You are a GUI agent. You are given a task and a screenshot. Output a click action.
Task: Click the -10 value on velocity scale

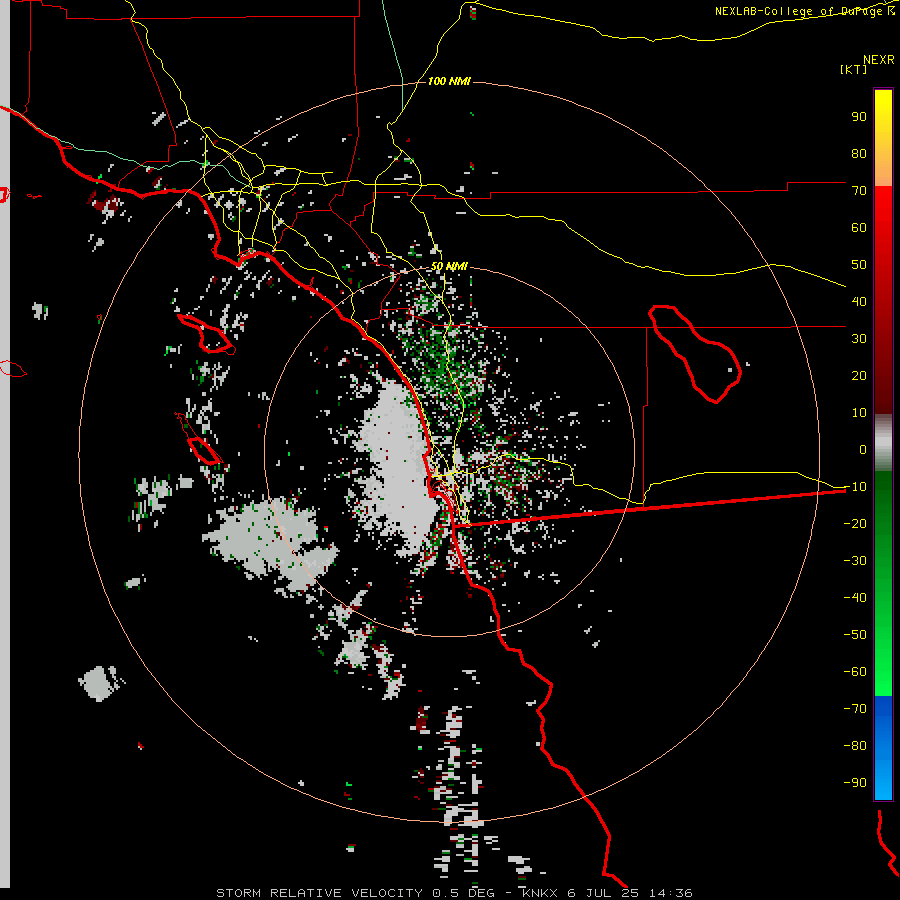(x=855, y=487)
